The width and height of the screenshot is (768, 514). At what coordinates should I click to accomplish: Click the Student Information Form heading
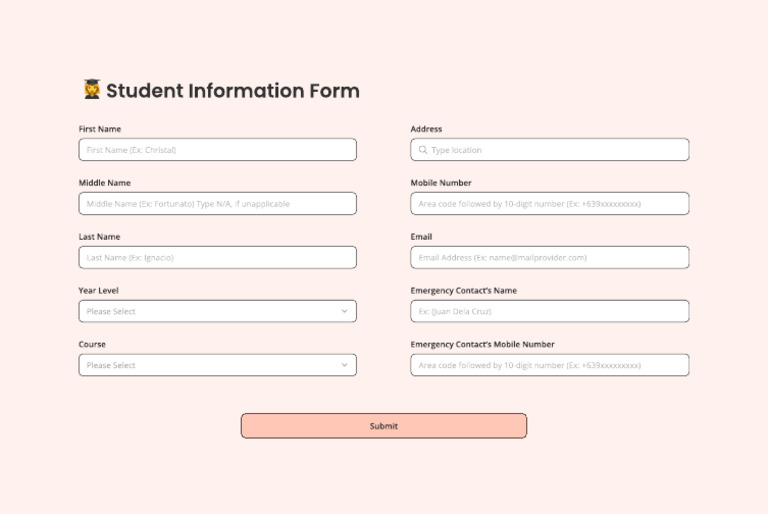[x=232, y=91]
